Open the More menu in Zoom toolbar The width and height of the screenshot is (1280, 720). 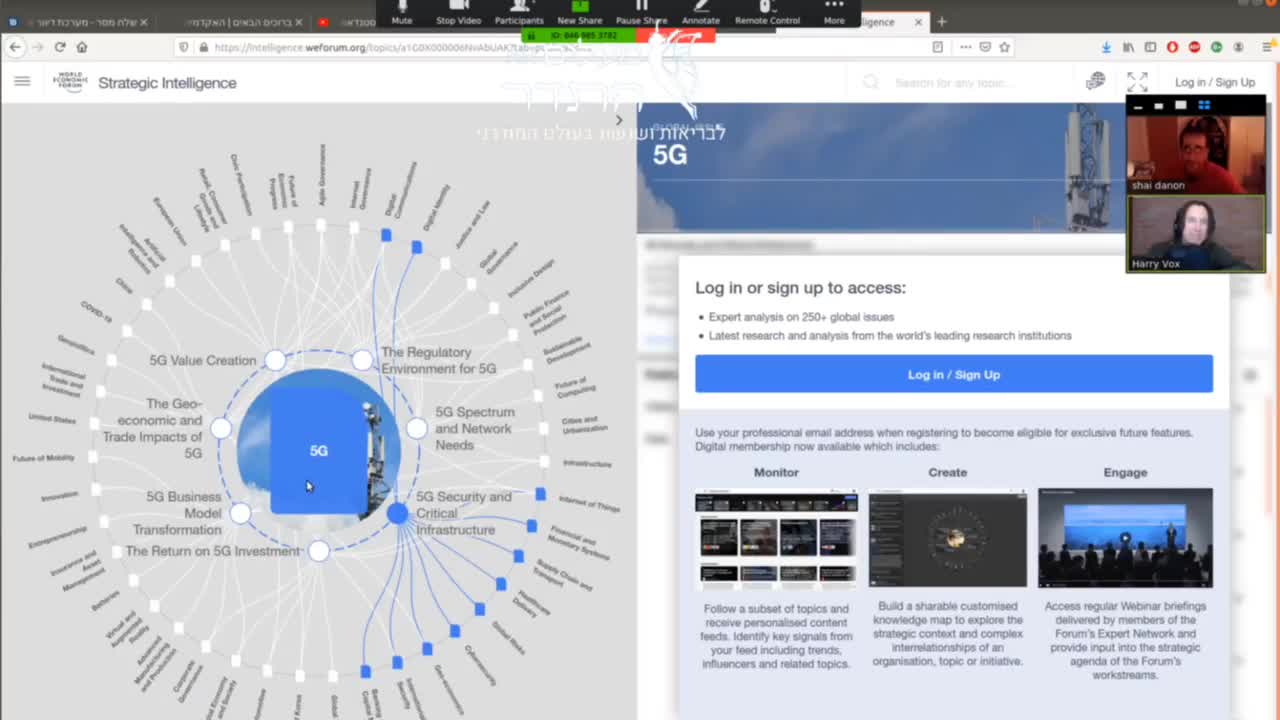point(834,12)
